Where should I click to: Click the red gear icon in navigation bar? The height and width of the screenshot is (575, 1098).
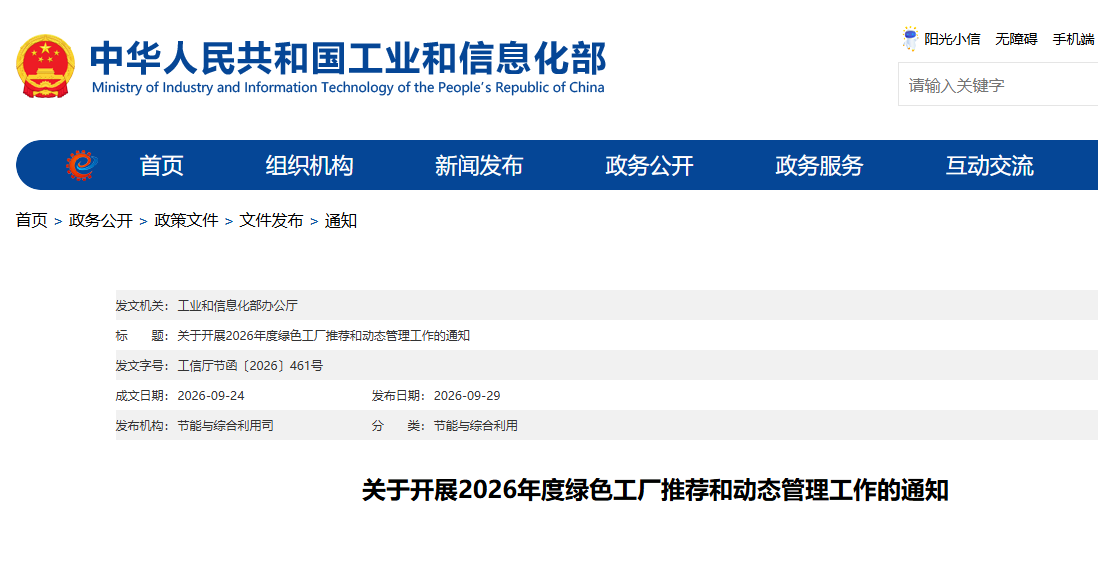(x=82, y=165)
